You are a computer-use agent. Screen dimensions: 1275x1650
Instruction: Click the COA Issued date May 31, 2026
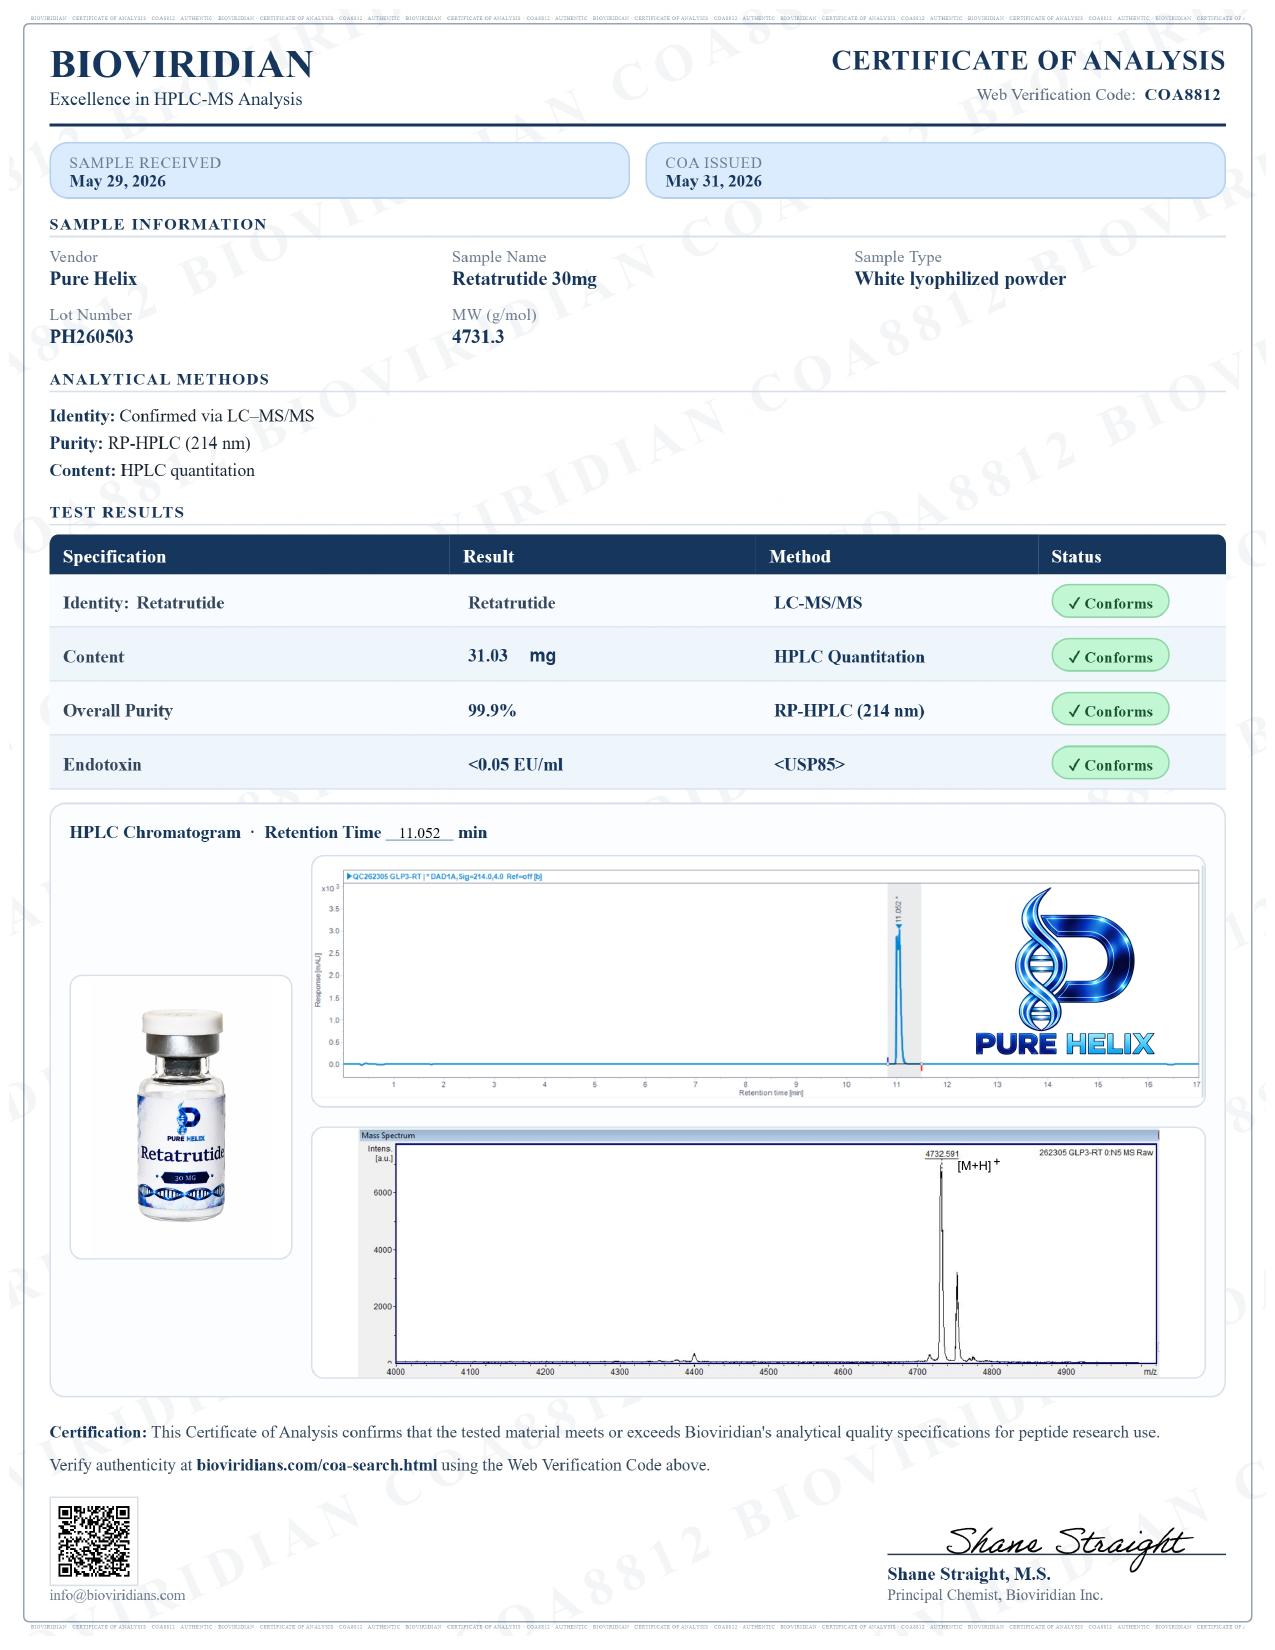pyautogui.click(x=713, y=181)
